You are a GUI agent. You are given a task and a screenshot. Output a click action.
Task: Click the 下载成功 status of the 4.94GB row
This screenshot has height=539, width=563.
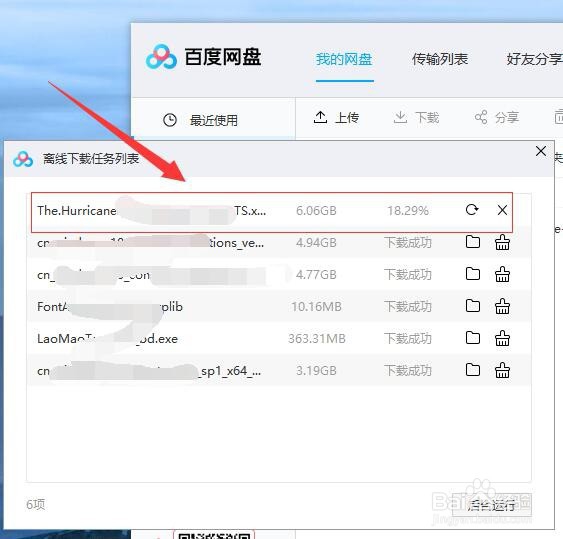[x=408, y=243]
